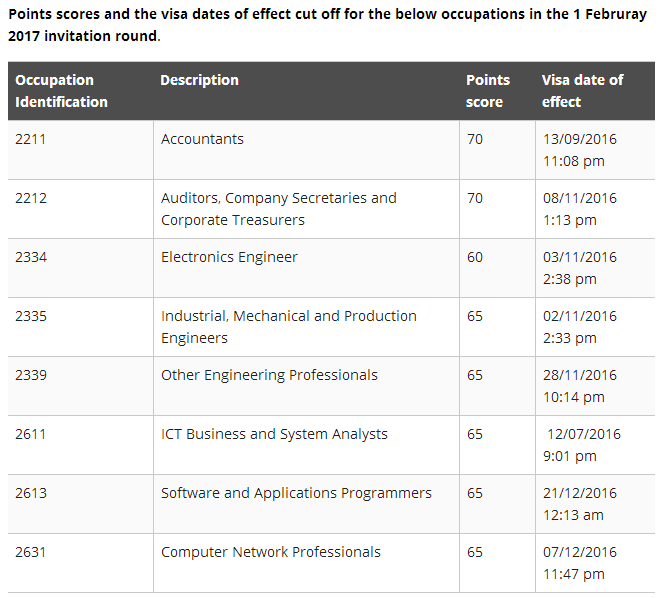
Task: Click the 13/09/2016 11:08 pm date cell
Action: (580, 150)
